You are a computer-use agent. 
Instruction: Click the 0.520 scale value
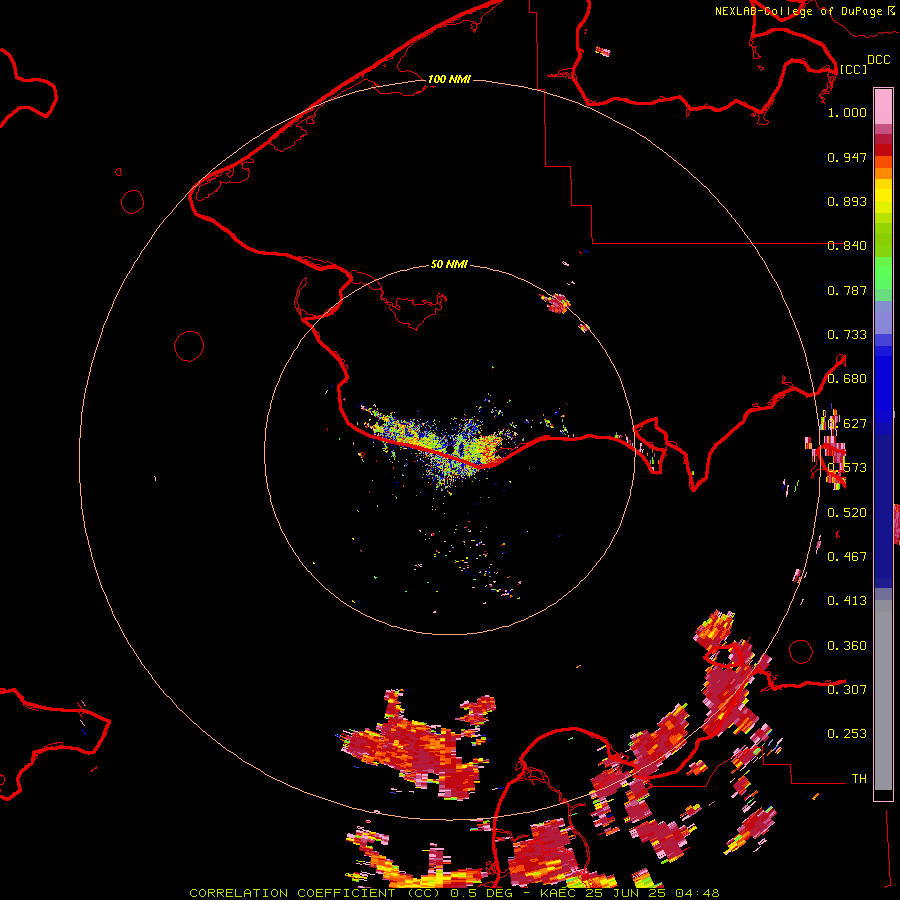[847, 513]
